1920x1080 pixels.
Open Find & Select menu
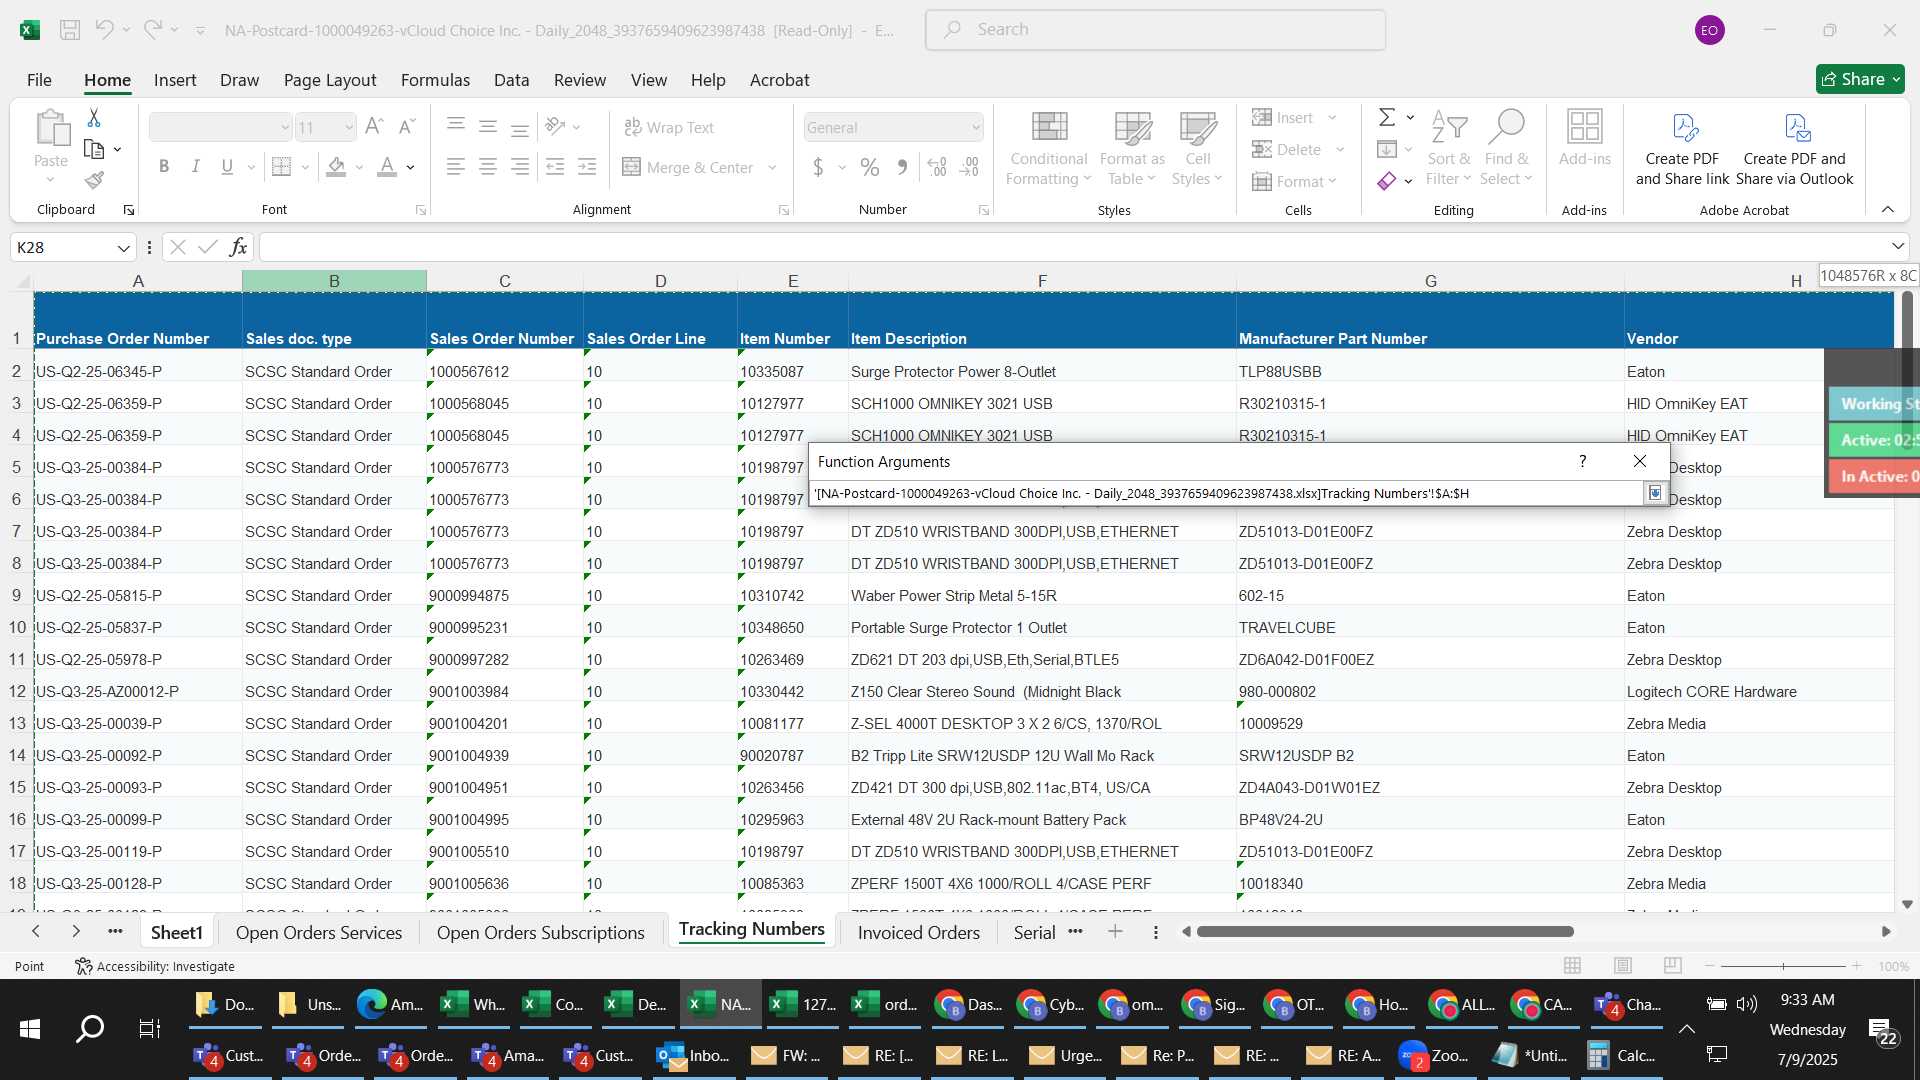click(1507, 148)
